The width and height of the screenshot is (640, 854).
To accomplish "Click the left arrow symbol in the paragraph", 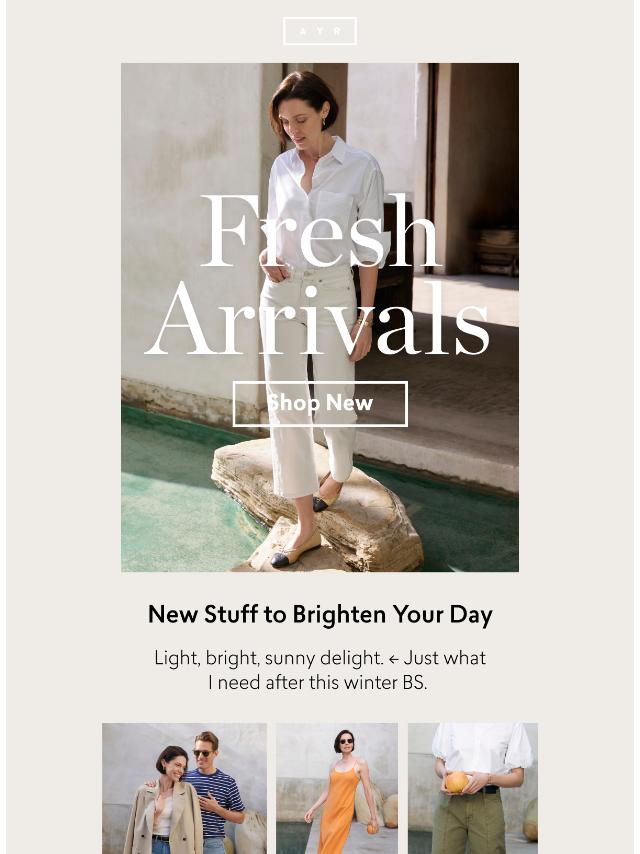I will [x=393, y=659].
